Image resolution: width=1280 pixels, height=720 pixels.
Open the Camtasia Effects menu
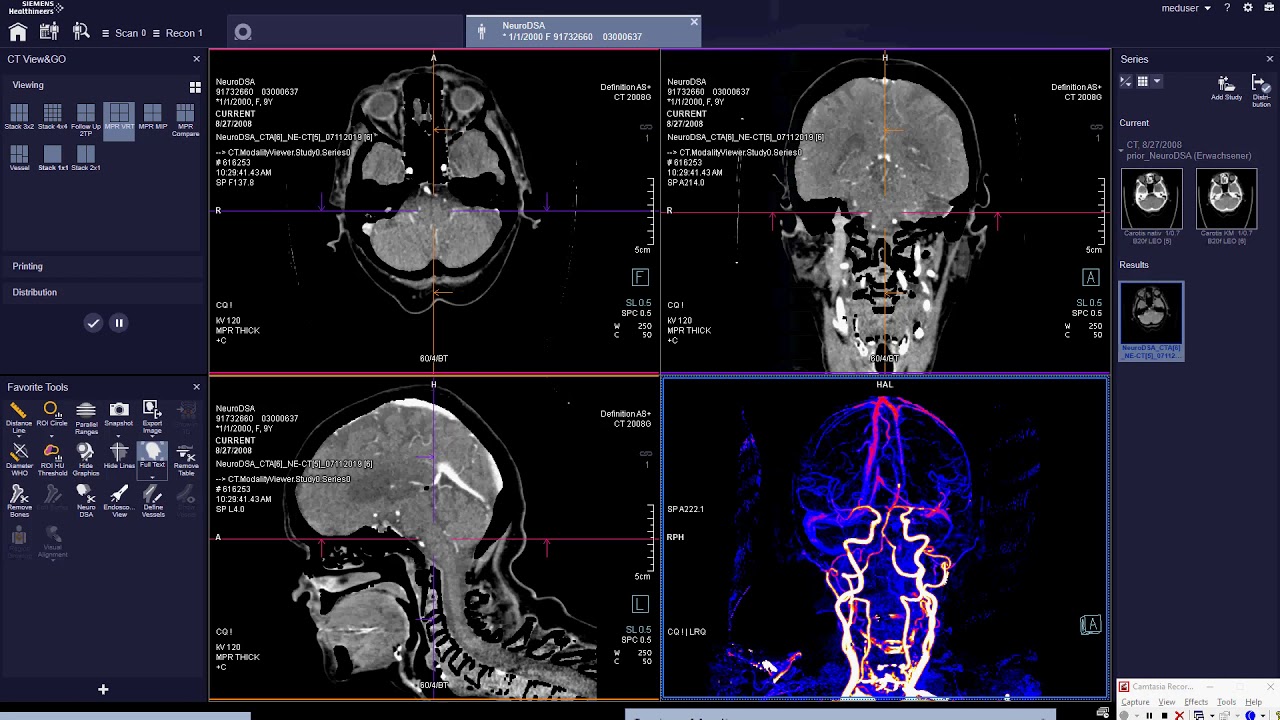(x=1196, y=702)
